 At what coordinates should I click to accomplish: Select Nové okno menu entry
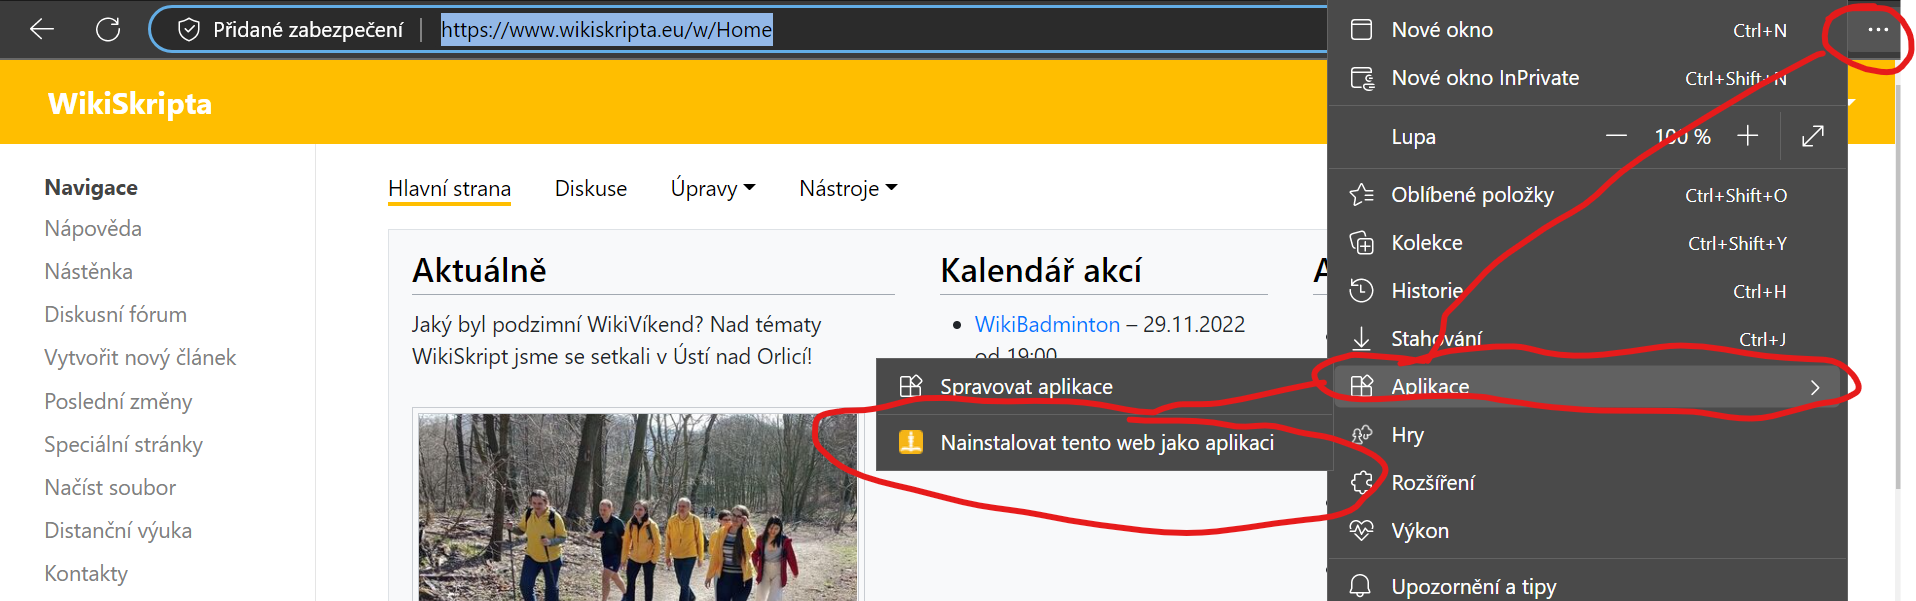click(x=1587, y=30)
